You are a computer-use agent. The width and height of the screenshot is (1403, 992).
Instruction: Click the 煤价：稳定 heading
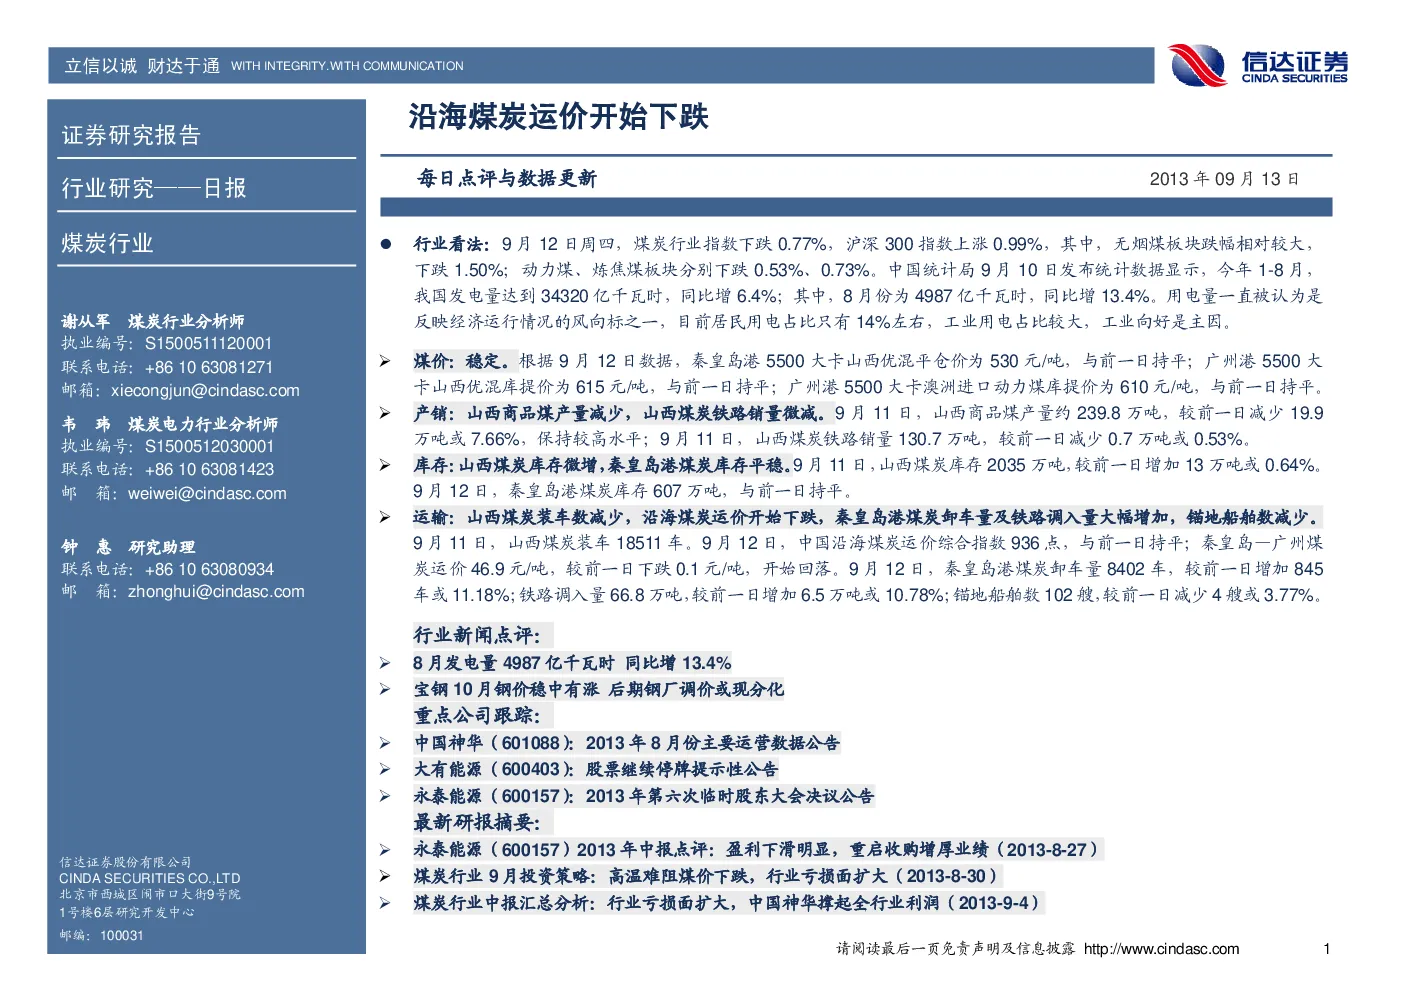[465, 361]
